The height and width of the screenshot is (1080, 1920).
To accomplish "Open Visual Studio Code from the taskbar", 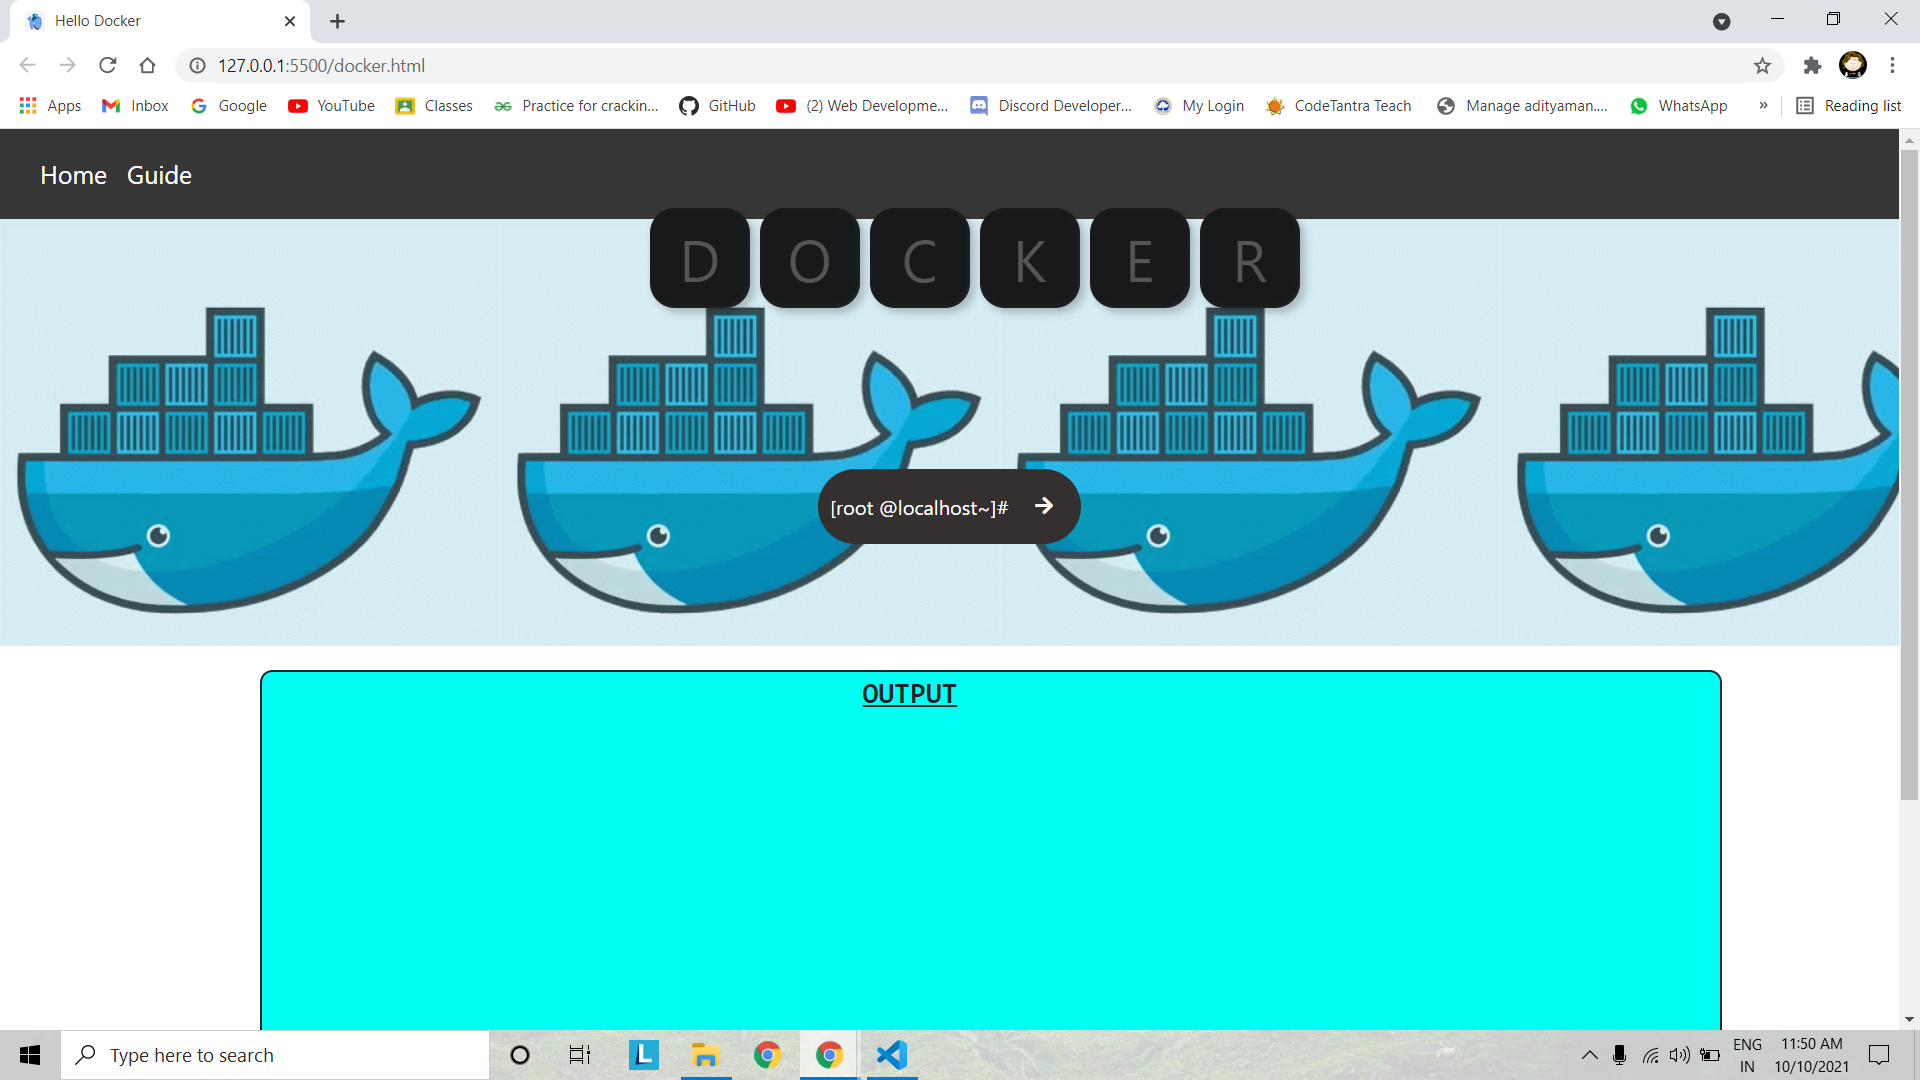I will click(x=891, y=1055).
